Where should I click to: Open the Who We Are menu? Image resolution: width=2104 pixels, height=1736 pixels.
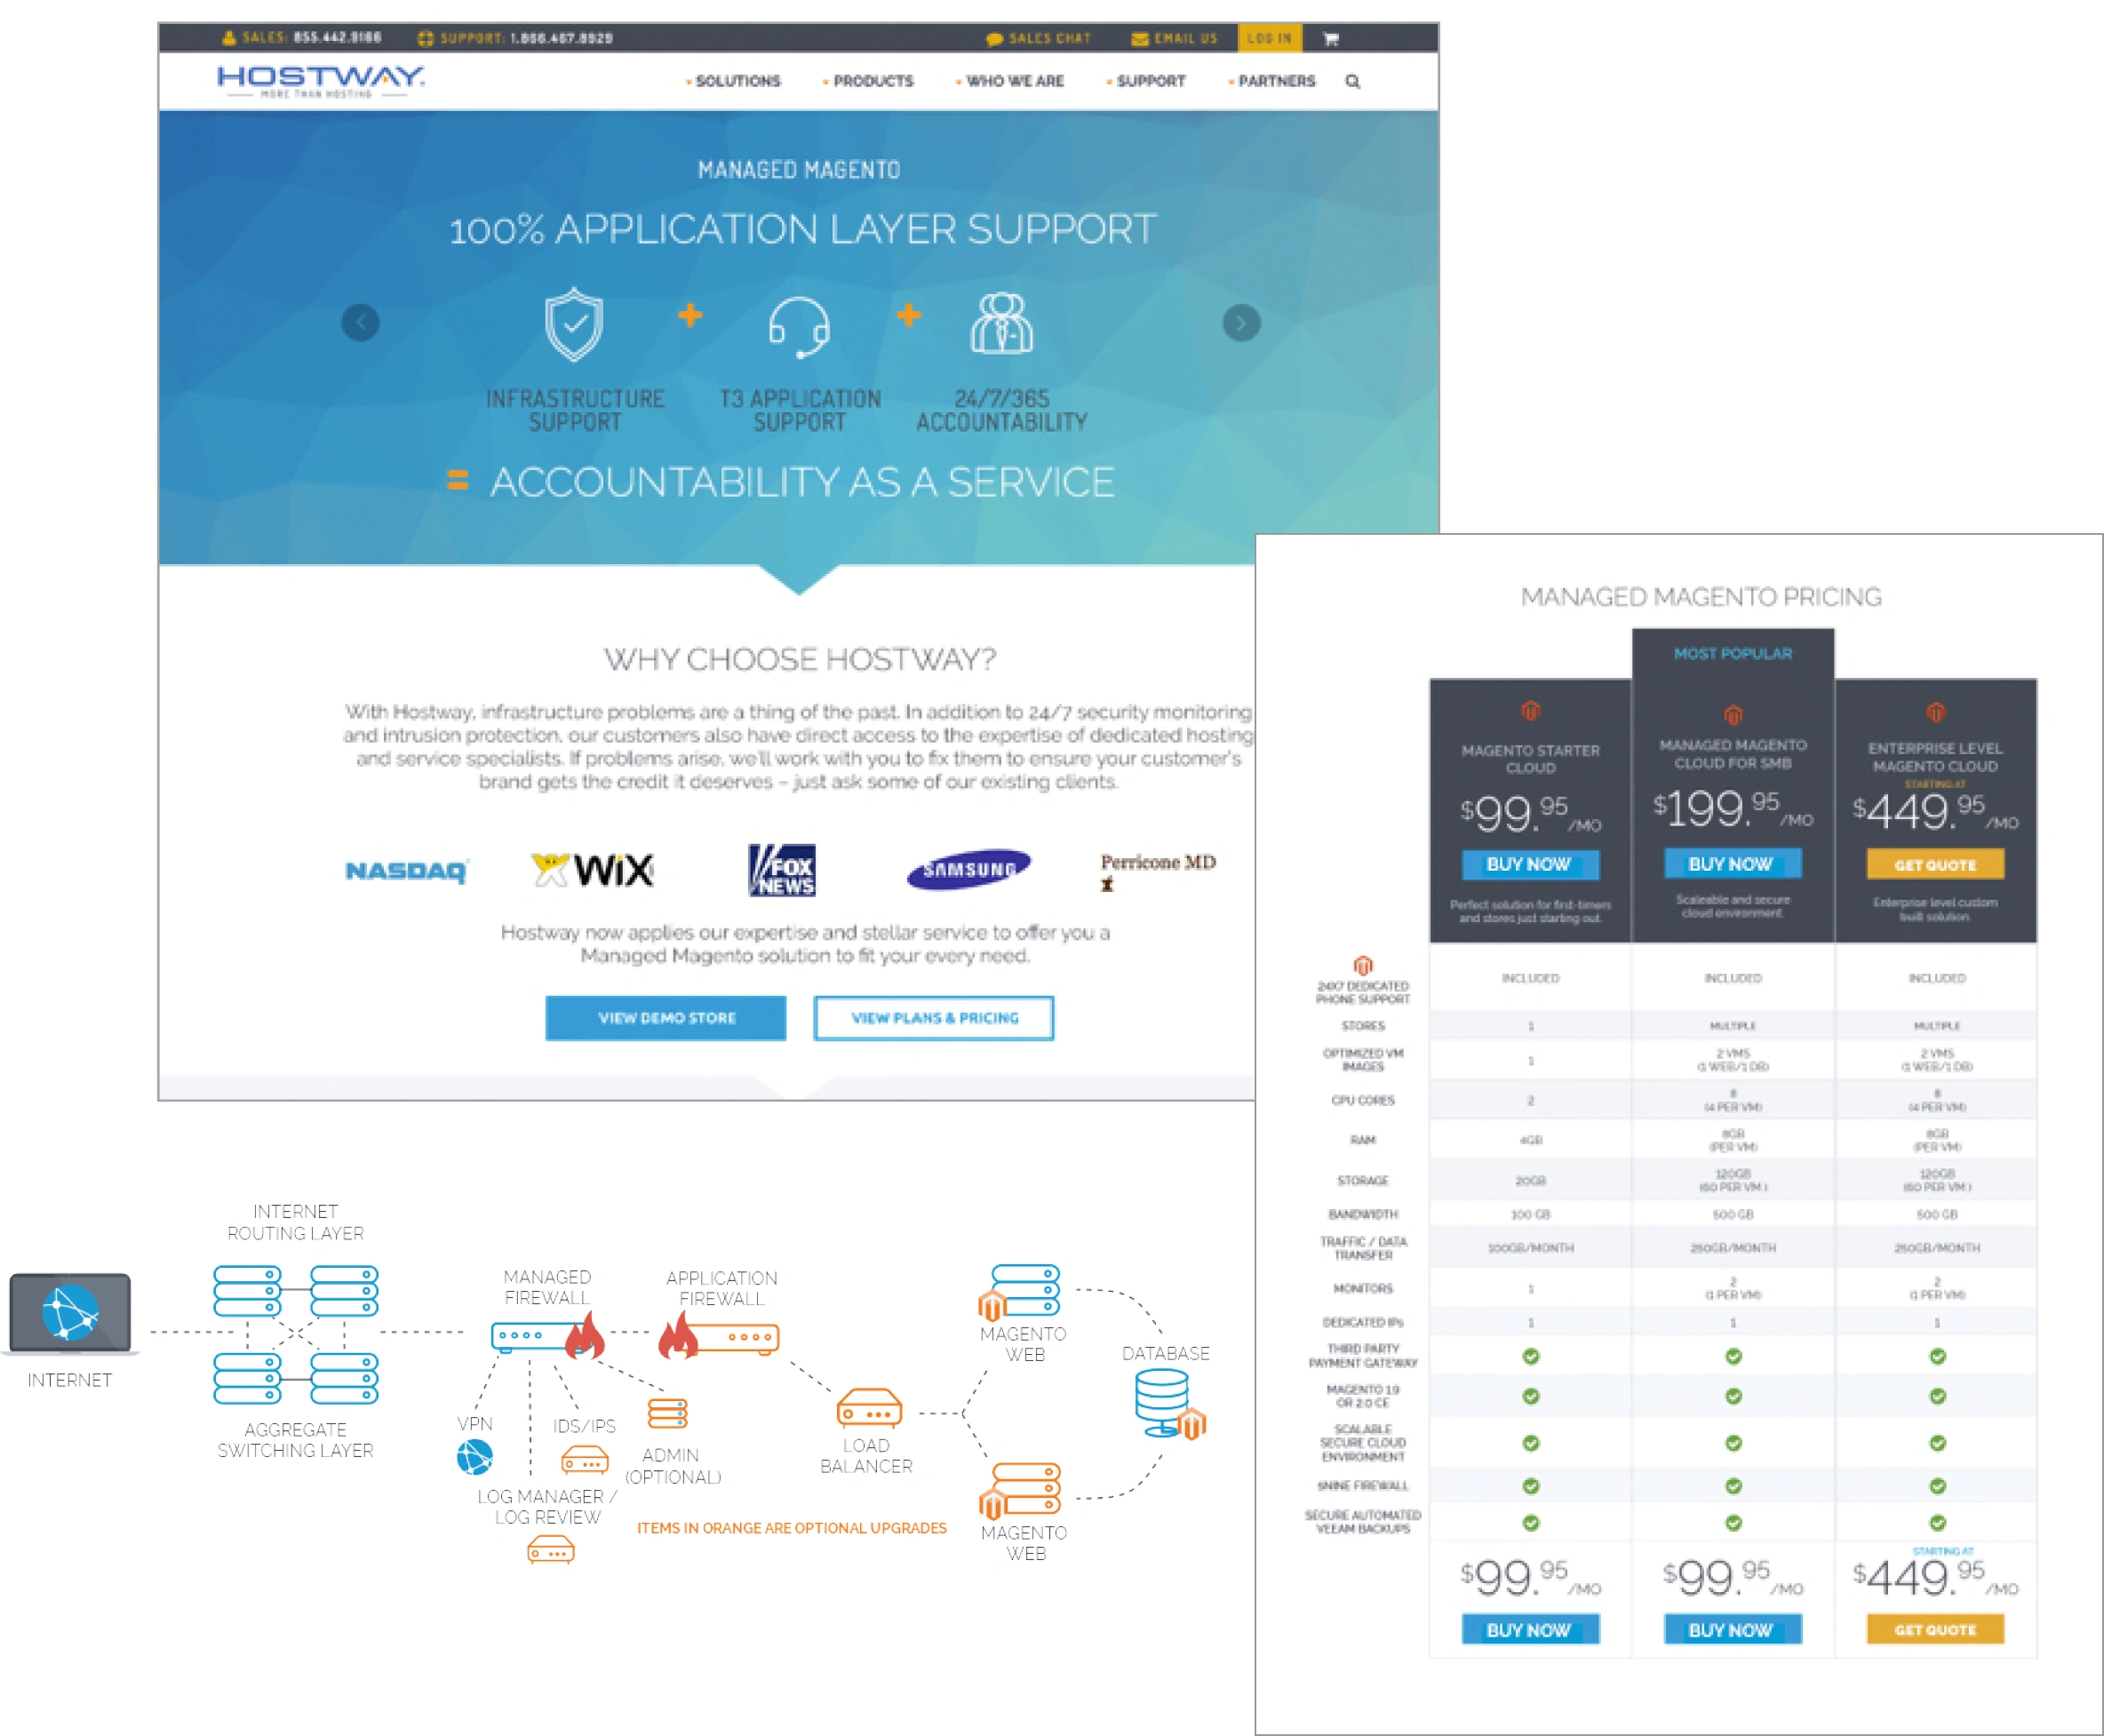(1011, 81)
